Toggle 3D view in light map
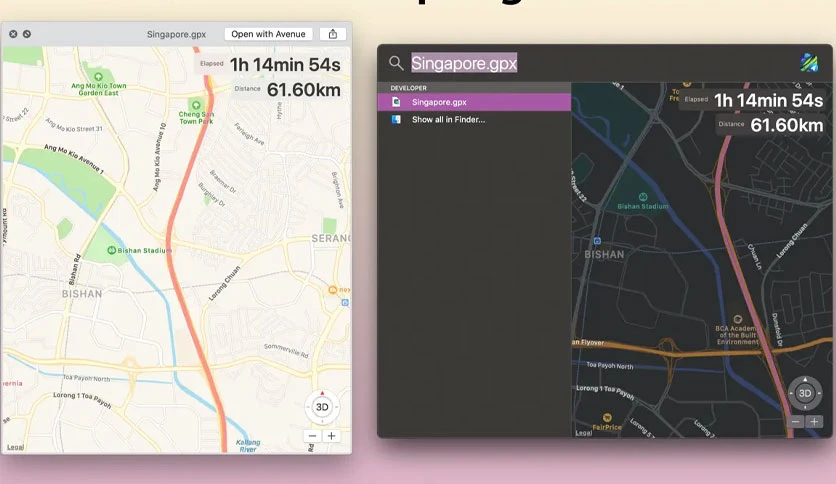This screenshot has width=836, height=484. (x=322, y=407)
